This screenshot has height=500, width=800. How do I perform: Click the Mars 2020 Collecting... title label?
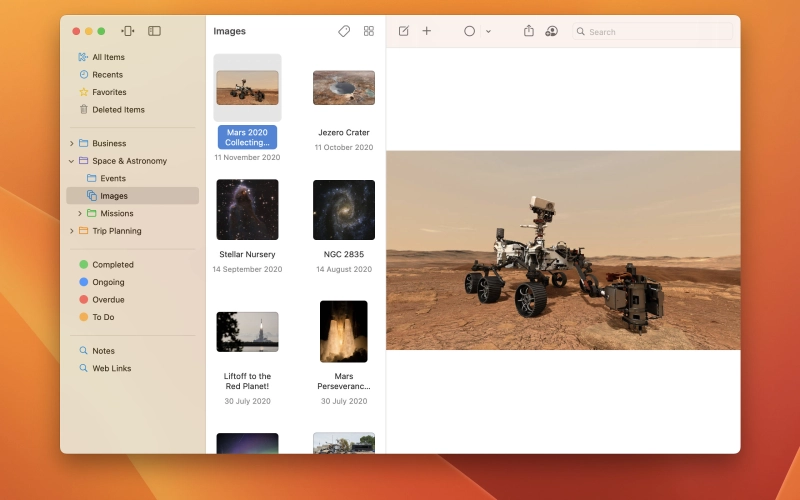247,137
